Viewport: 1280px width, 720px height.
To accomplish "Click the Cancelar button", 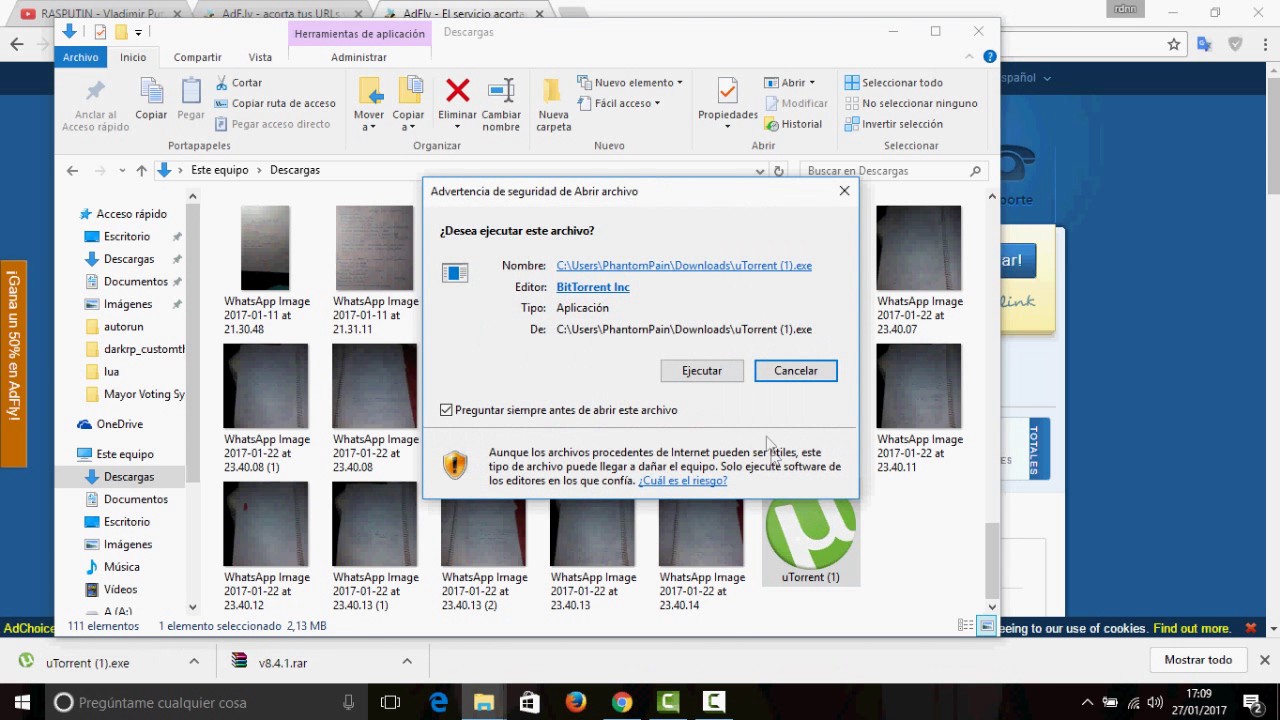I will pos(796,371).
